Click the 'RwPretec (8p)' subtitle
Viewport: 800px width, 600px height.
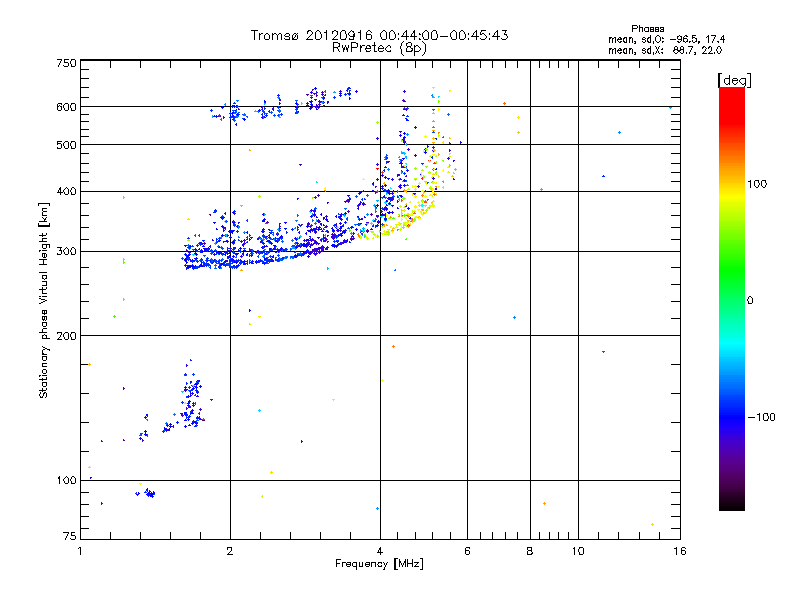point(379,48)
